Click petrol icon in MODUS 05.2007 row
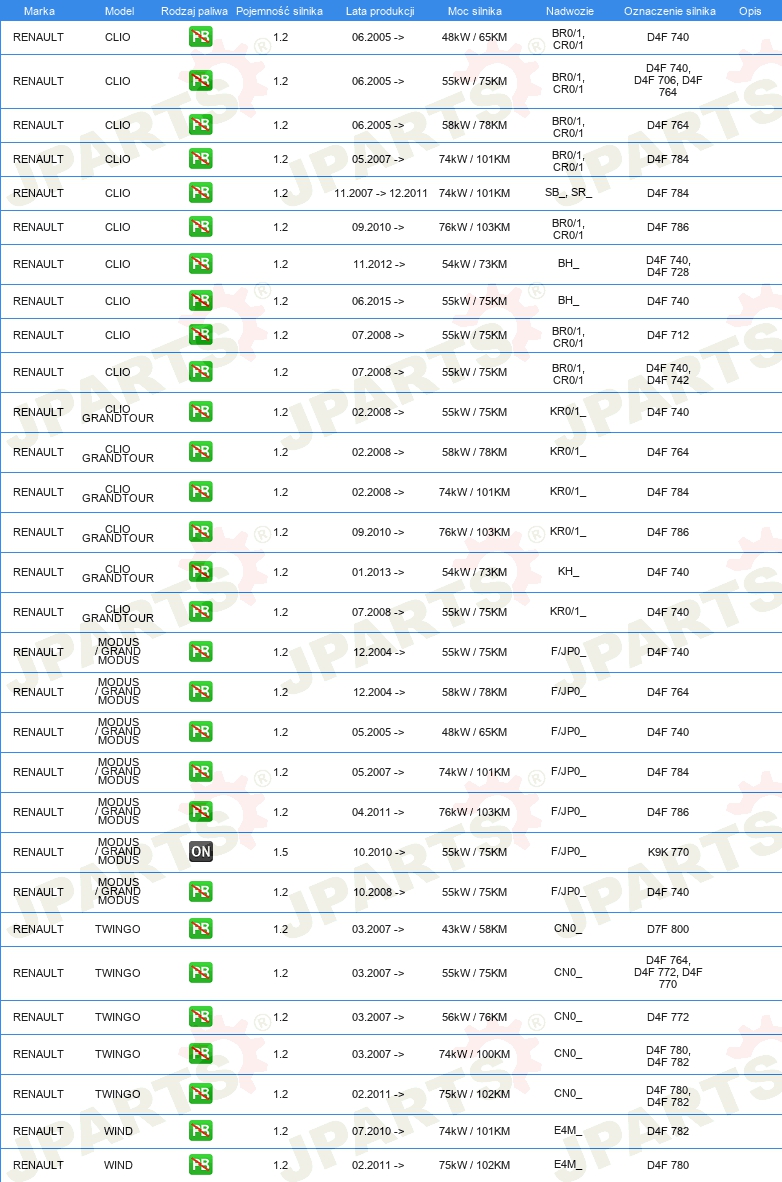Image resolution: width=782 pixels, height=1182 pixels. (x=201, y=772)
